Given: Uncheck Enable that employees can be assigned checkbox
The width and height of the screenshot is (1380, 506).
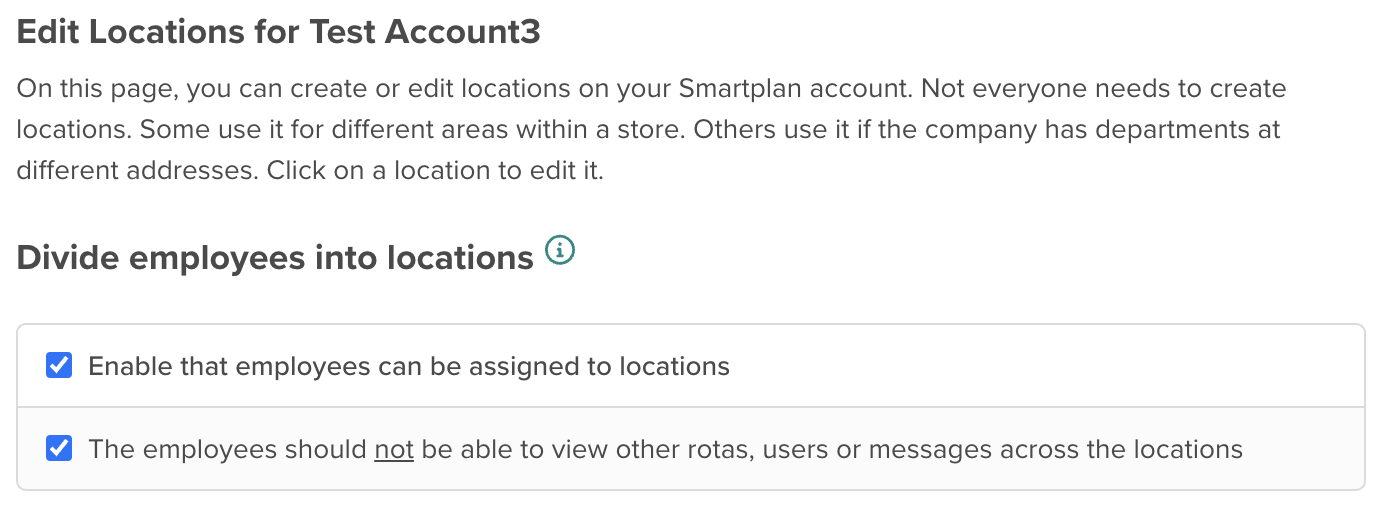Looking at the screenshot, I should point(59,366).
